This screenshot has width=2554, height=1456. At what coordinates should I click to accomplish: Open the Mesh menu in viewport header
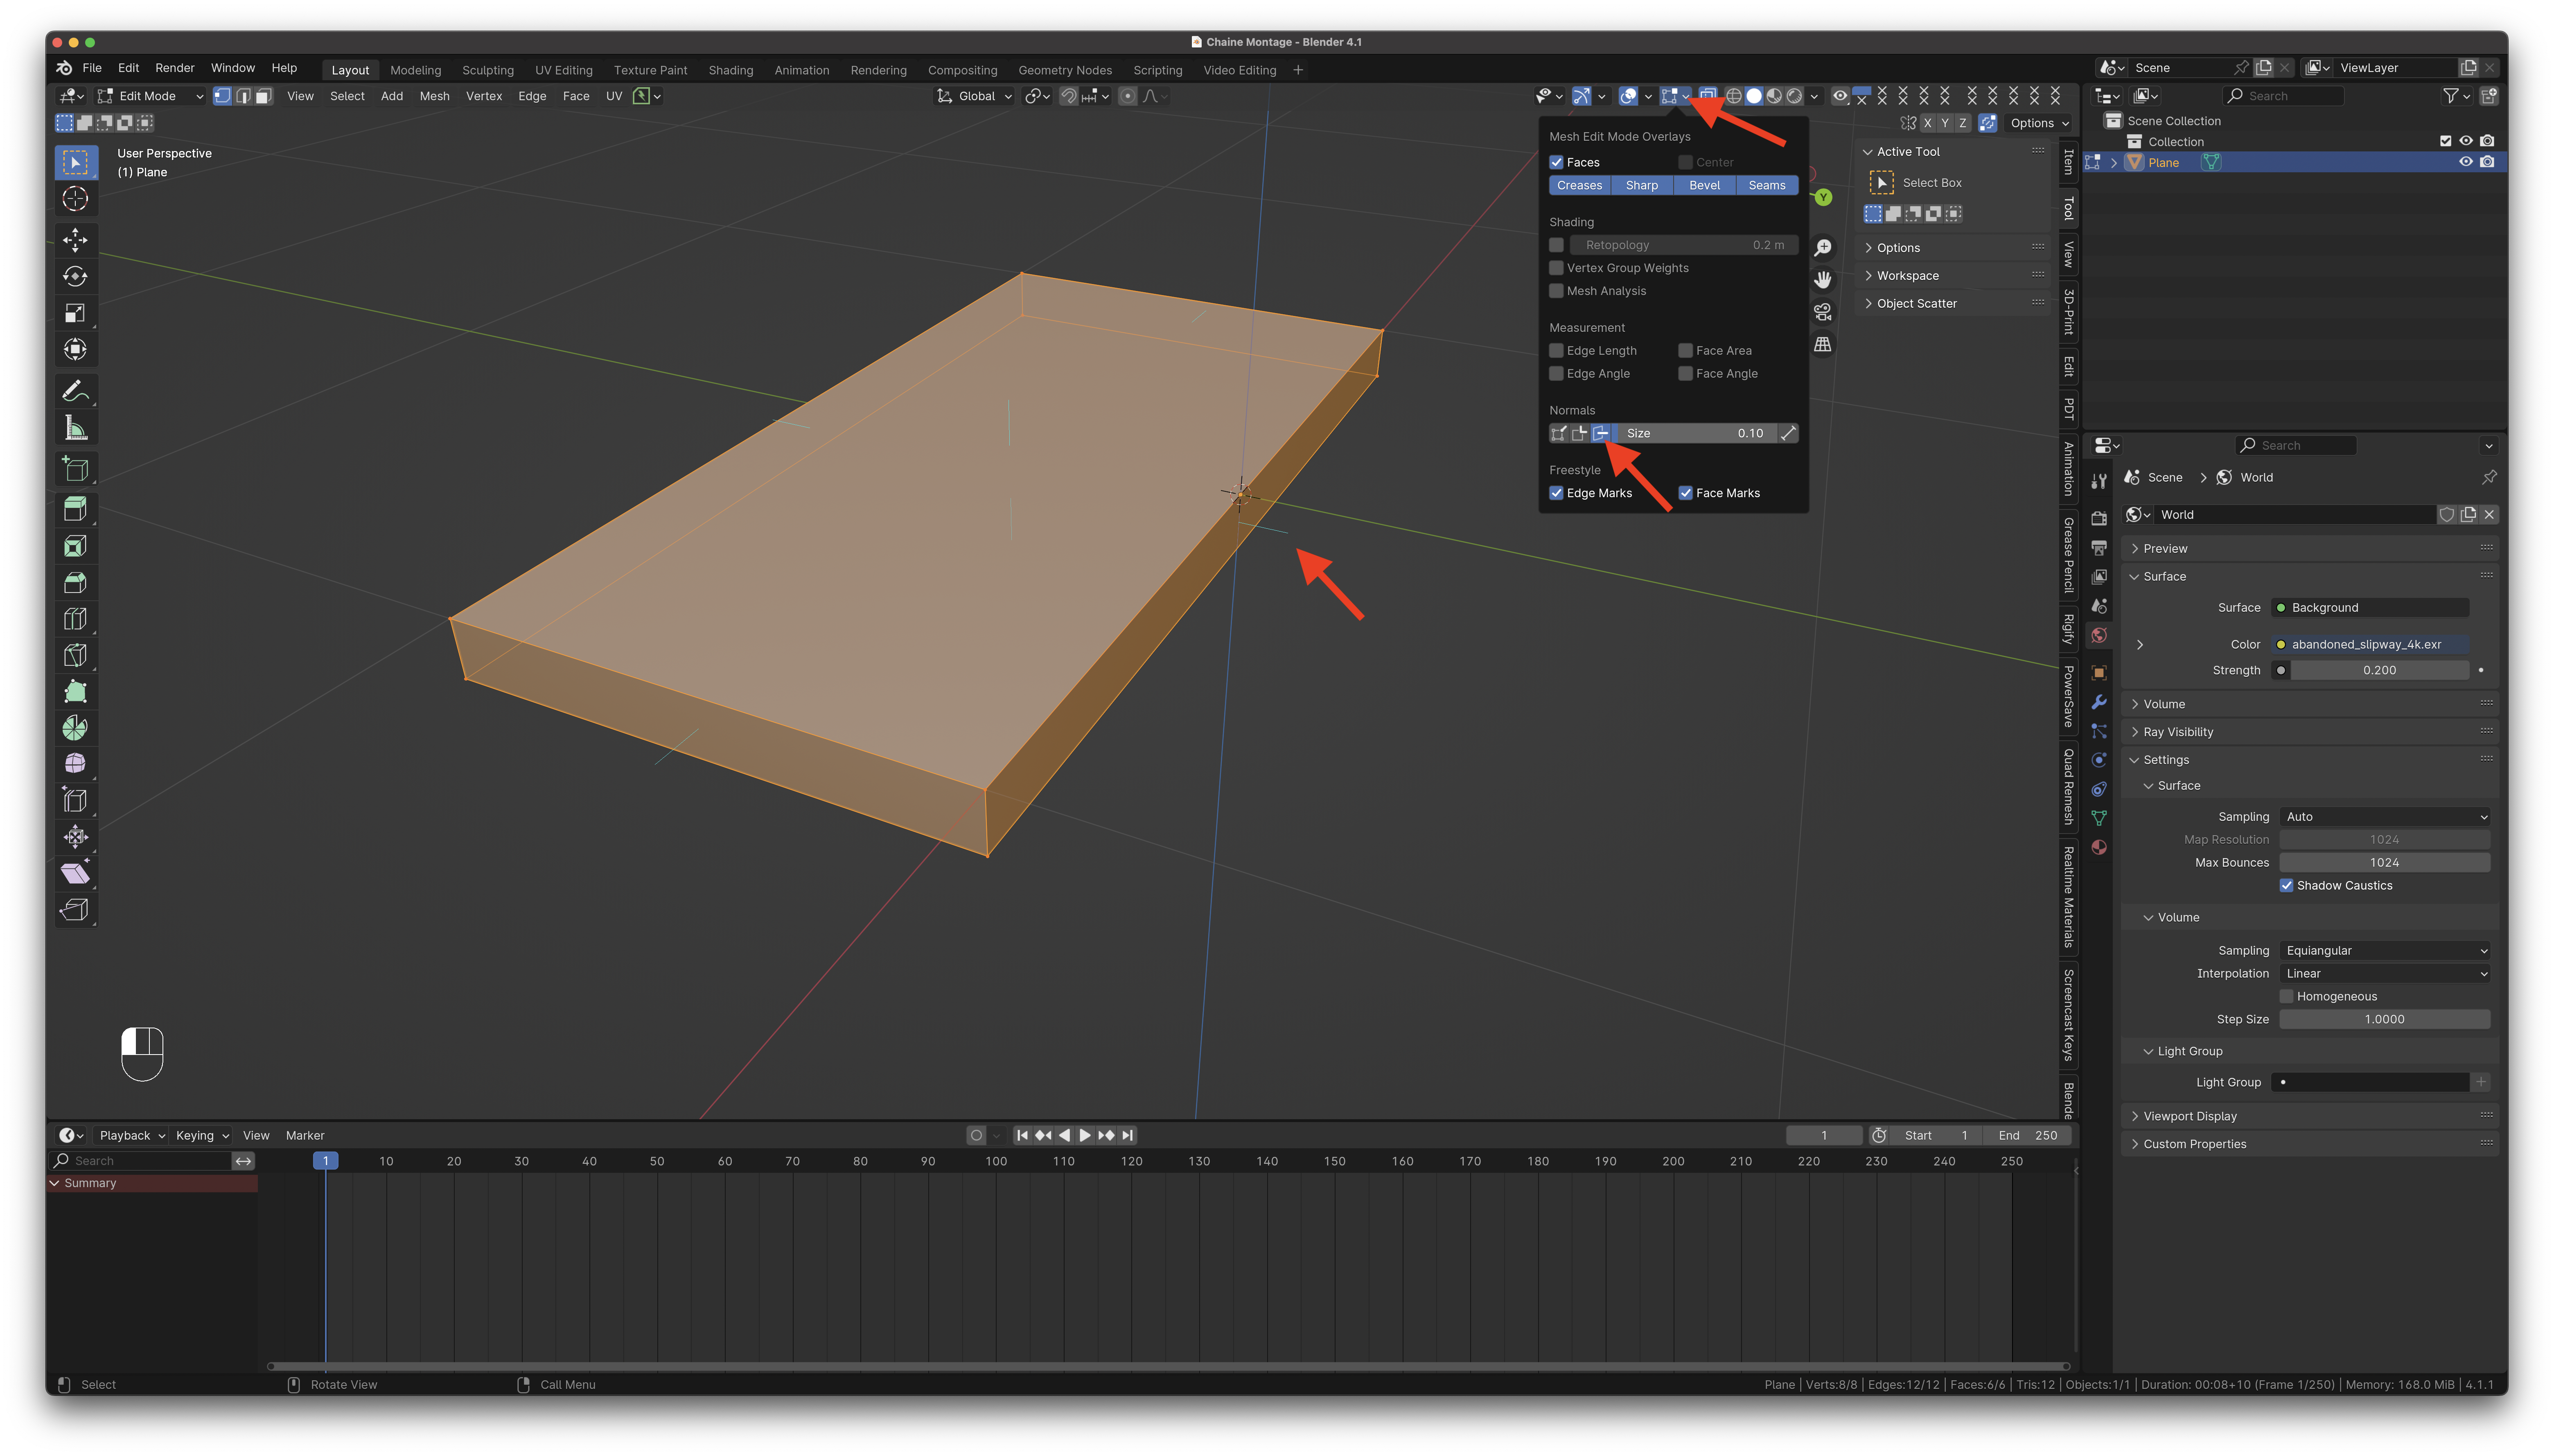434,96
